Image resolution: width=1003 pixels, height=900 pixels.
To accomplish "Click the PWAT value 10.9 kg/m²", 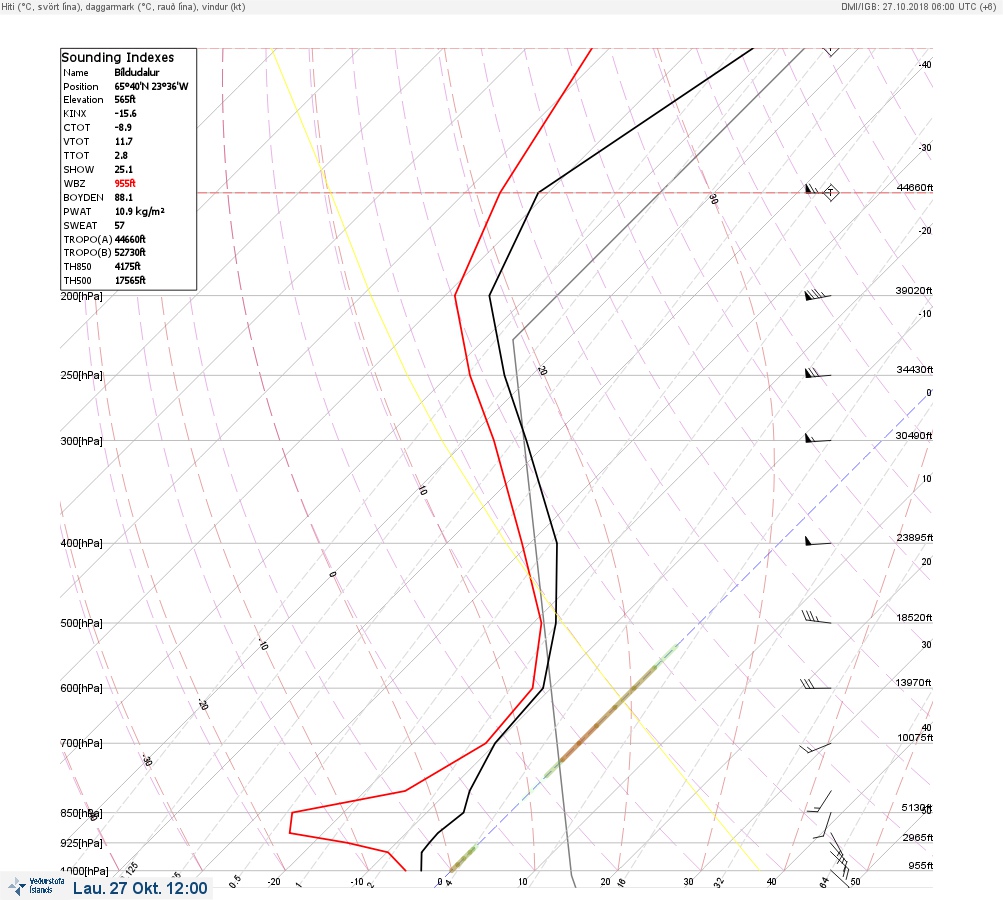I will [139, 211].
